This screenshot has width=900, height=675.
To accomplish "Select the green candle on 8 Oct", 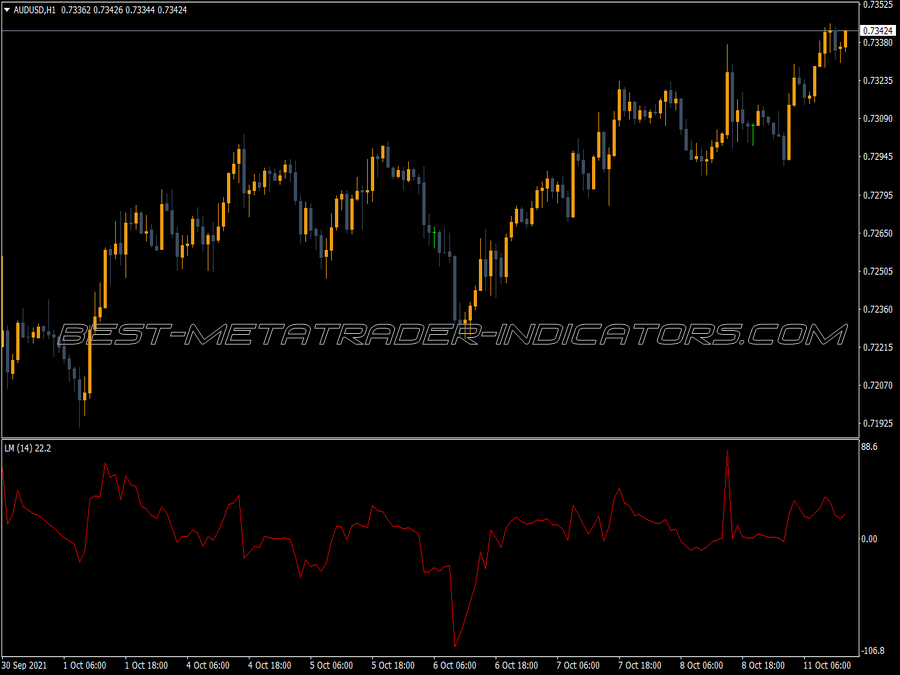I will pyautogui.click(x=753, y=134).
